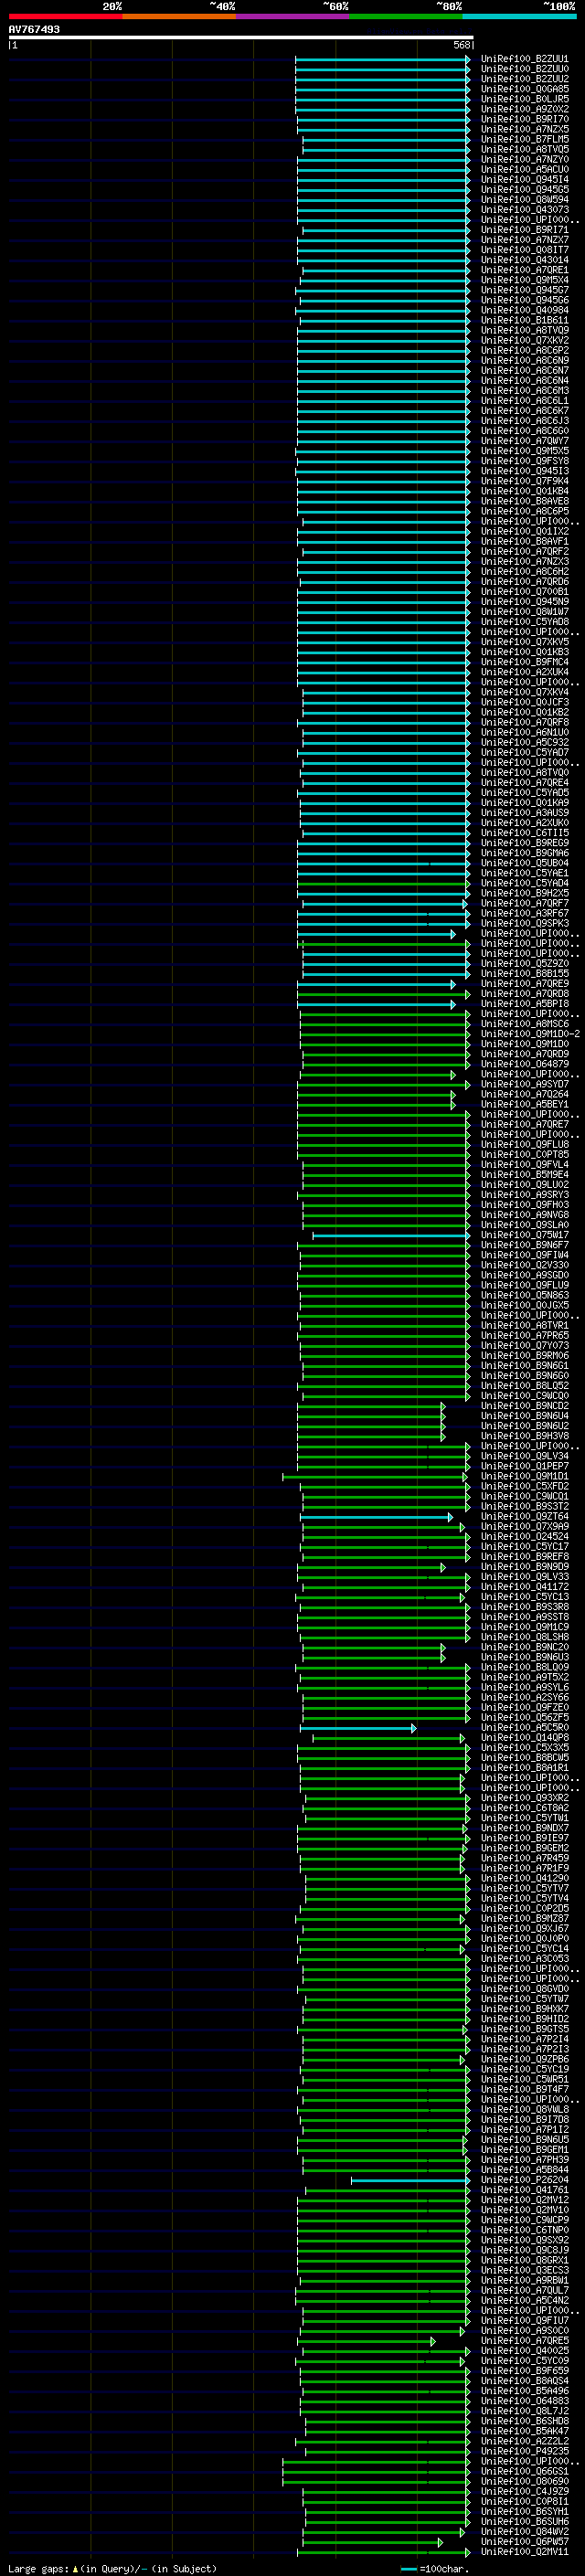The height and width of the screenshot is (2576, 585).
Task: Click the cyan alignment bar for Q75W17
Action: pyautogui.click(x=390, y=1235)
